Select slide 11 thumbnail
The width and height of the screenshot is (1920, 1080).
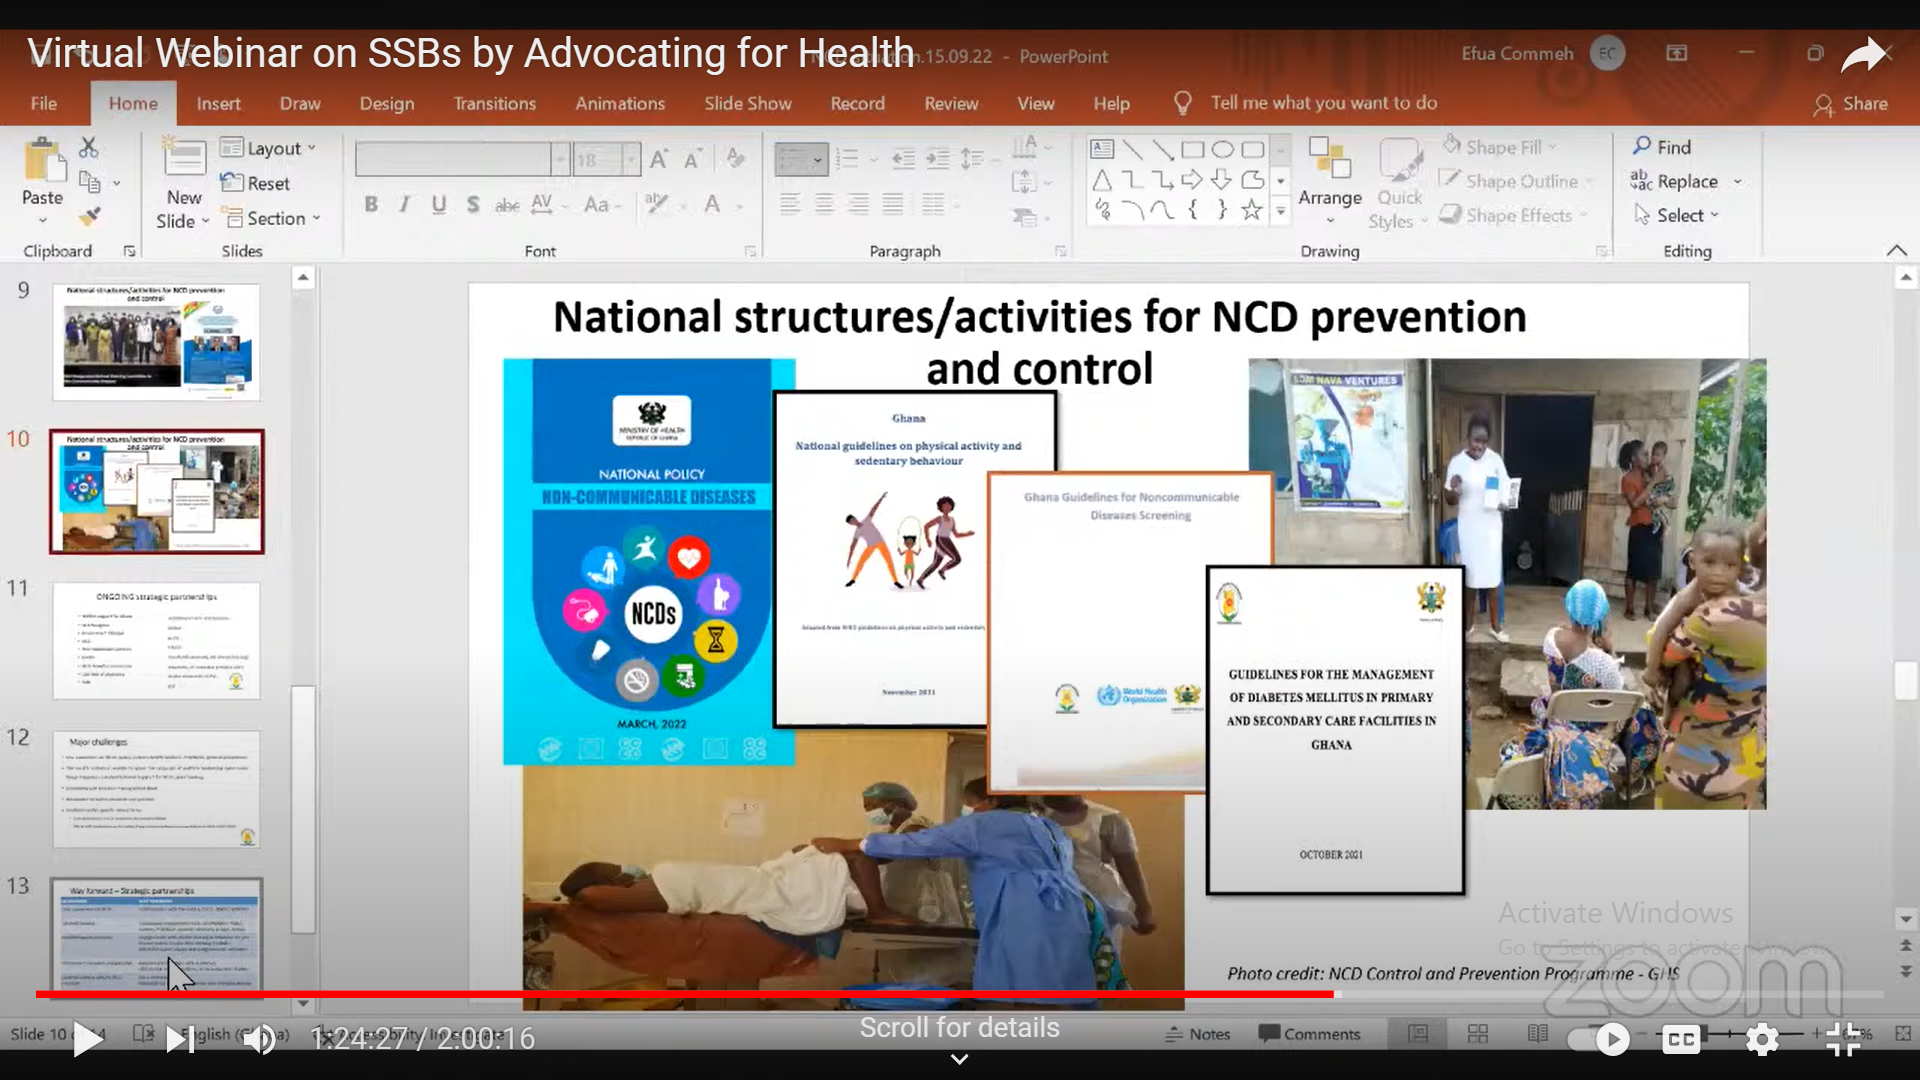click(x=157, y=641)
